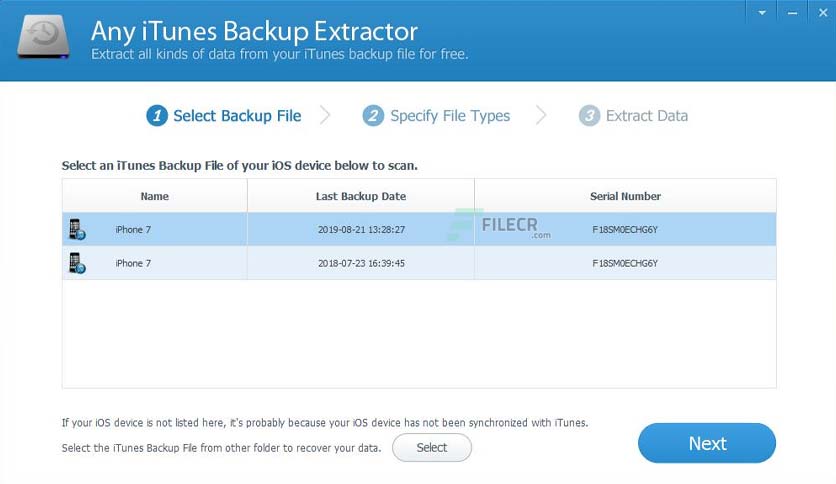
Task: Sort by Serial Number column header
Action: (625, 196)
